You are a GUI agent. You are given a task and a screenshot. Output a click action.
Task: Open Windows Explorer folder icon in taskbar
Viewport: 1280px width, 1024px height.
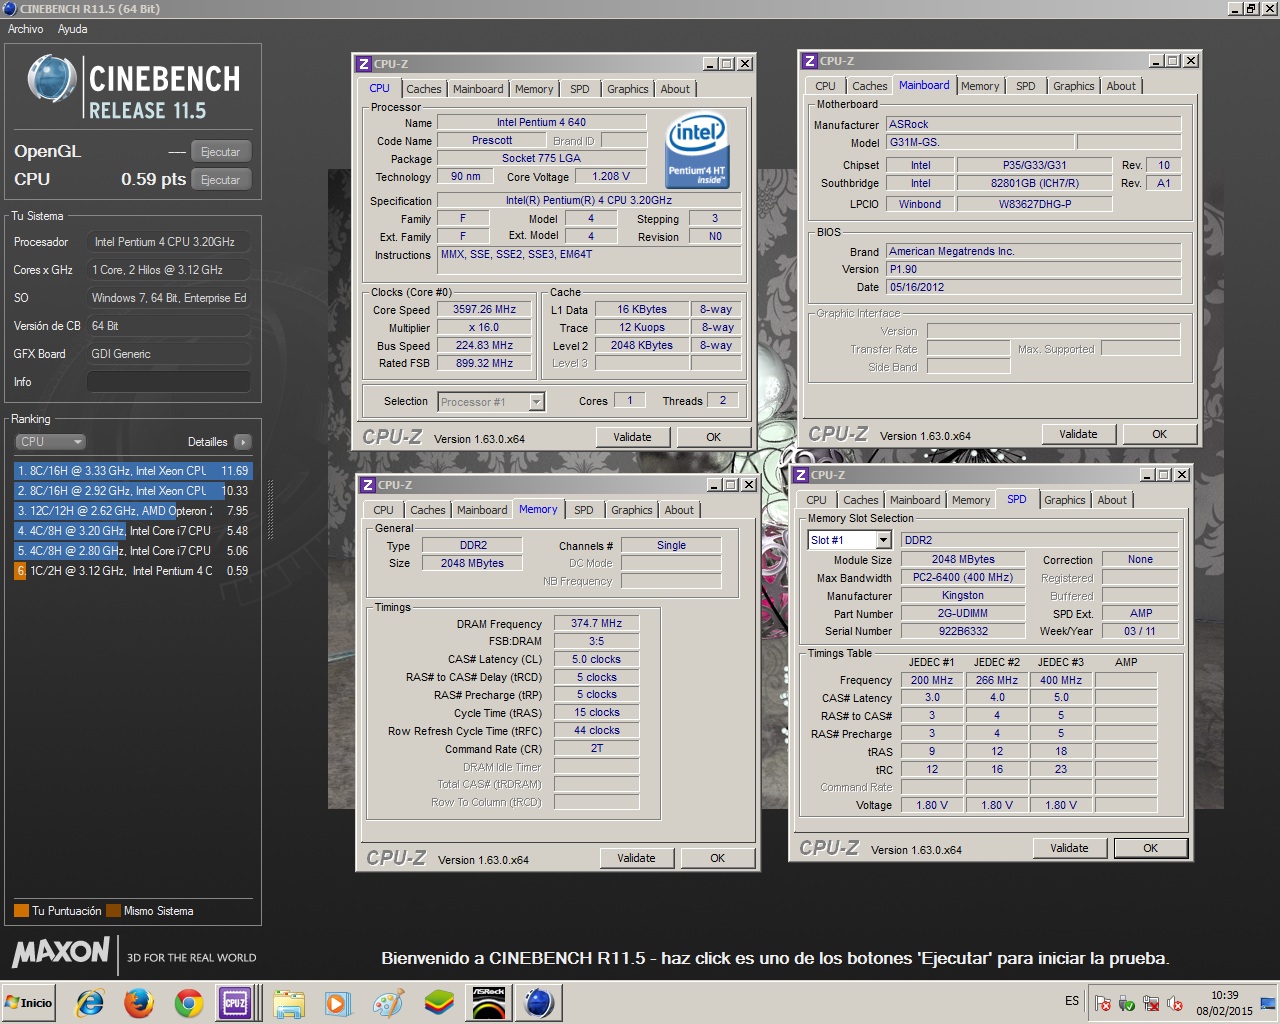(289, 1002)
